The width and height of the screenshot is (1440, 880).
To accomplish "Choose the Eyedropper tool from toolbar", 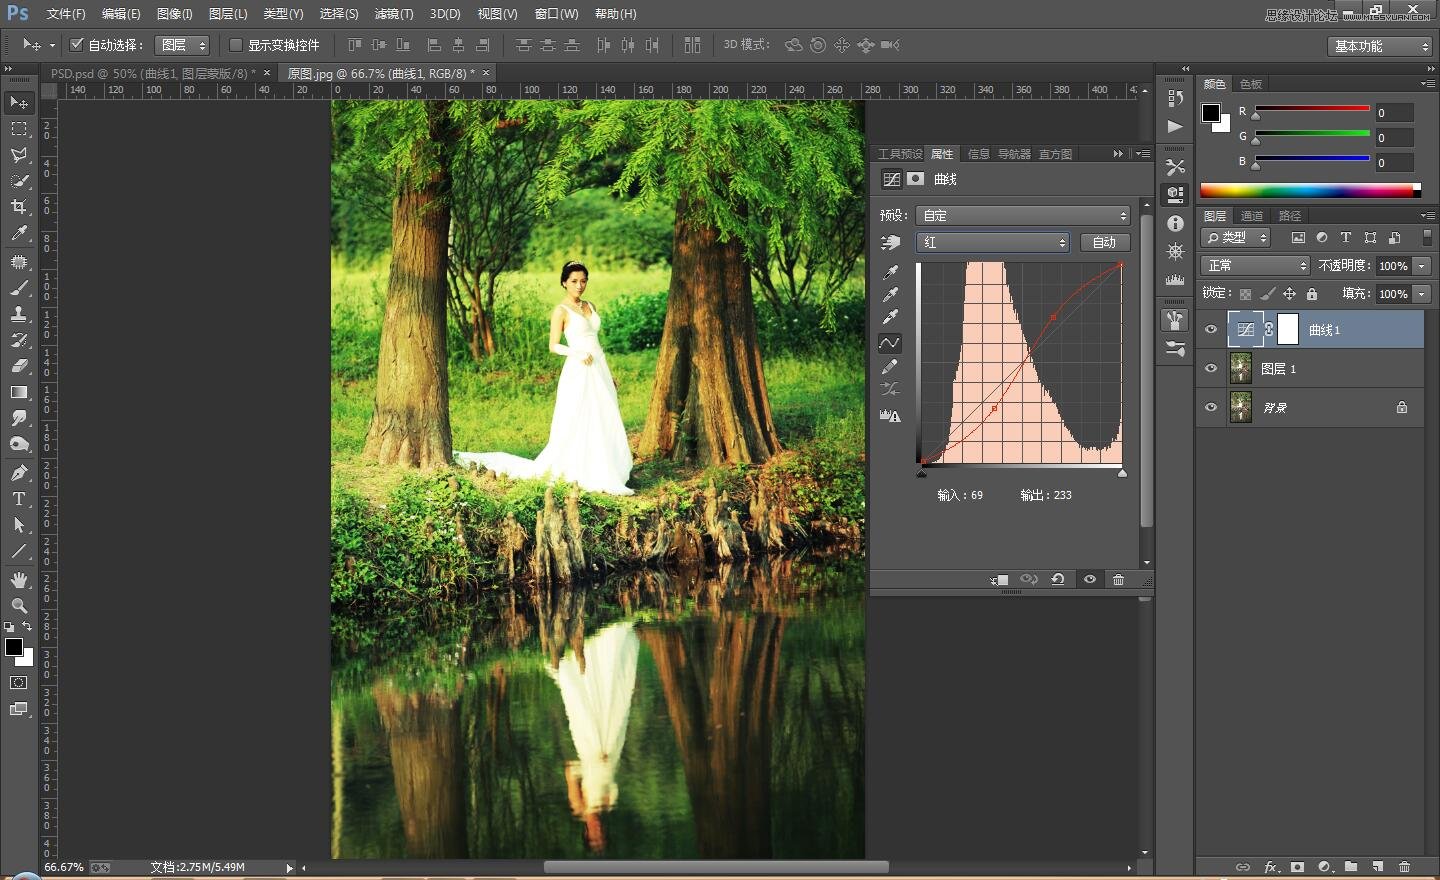I will [19, 234].
